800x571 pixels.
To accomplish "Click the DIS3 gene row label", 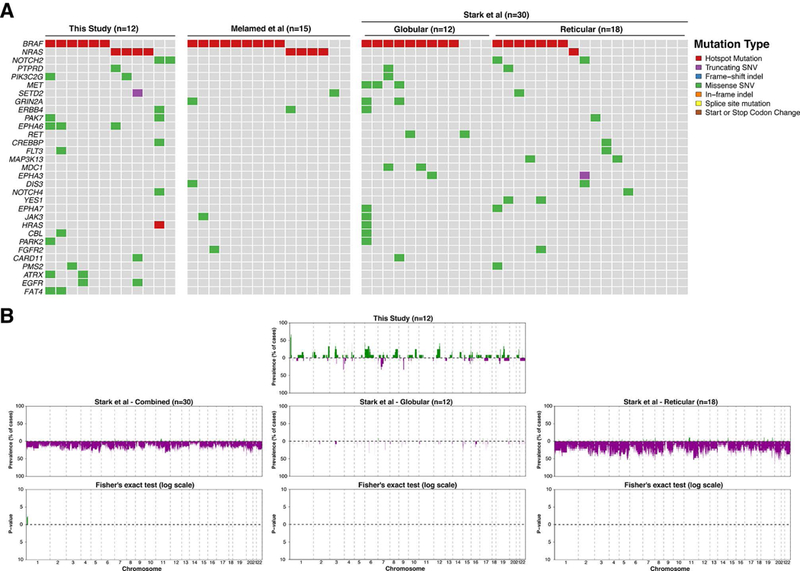I will 35,184.
